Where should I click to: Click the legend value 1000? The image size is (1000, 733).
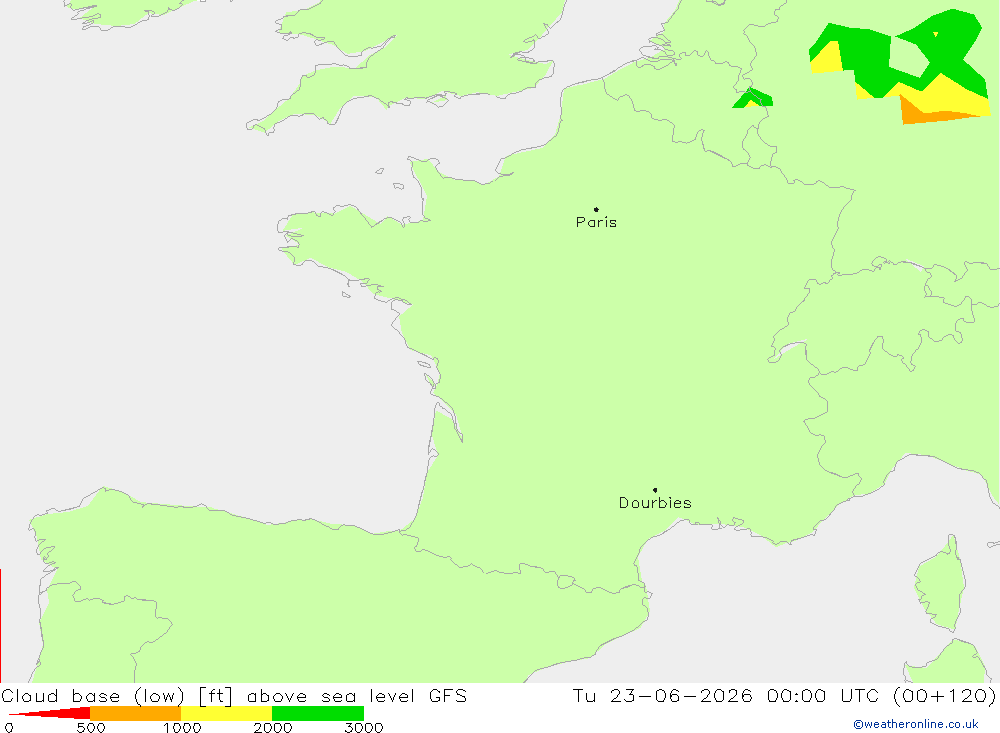click(x=182, y=728)
